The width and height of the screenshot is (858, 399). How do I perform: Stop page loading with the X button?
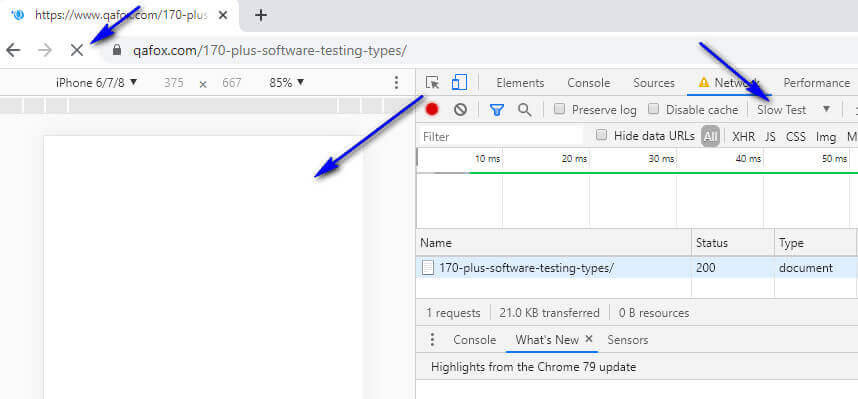77,50
